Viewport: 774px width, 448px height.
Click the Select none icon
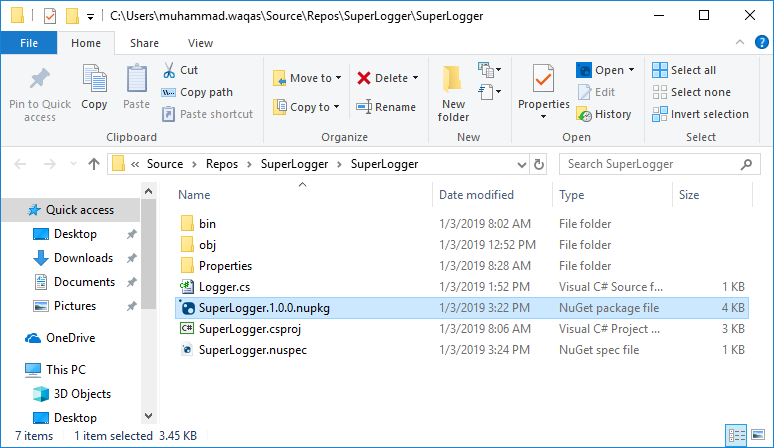coord(659,92)
